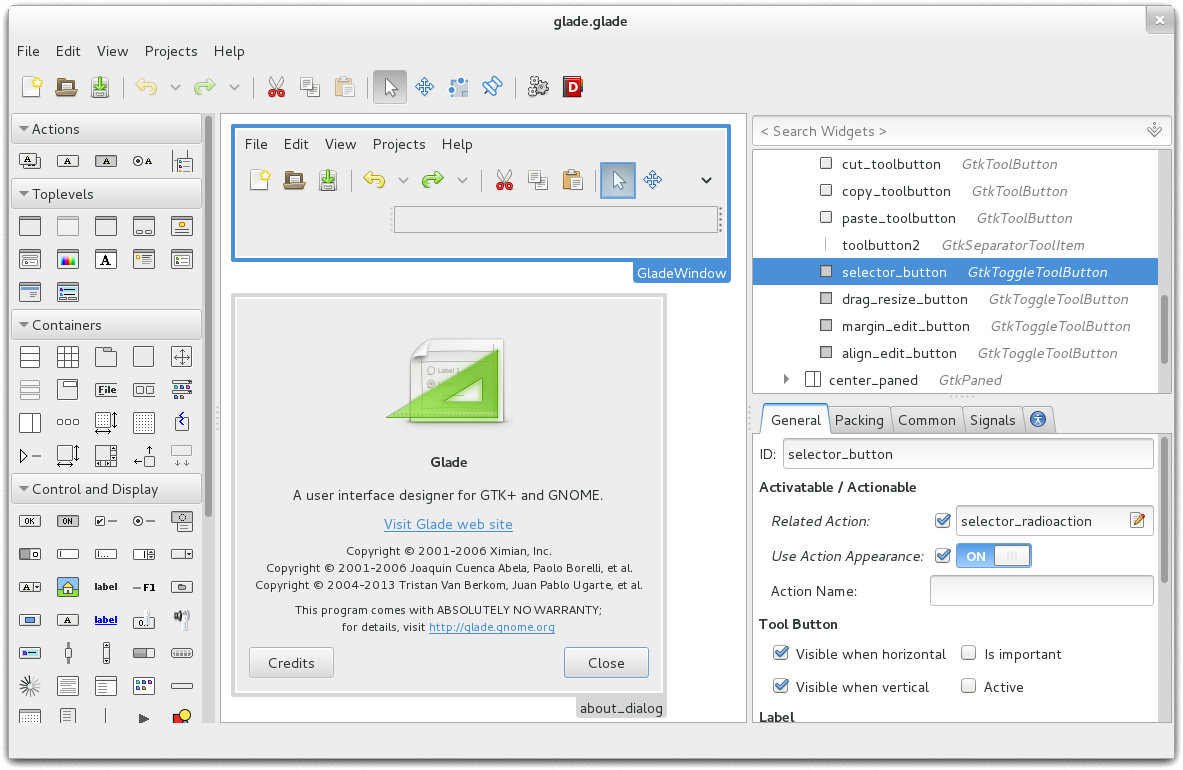Click the Undo arrow icon
Image resolution: width=1183 pixels, height=770 pixels.
[x=146, y=87]
